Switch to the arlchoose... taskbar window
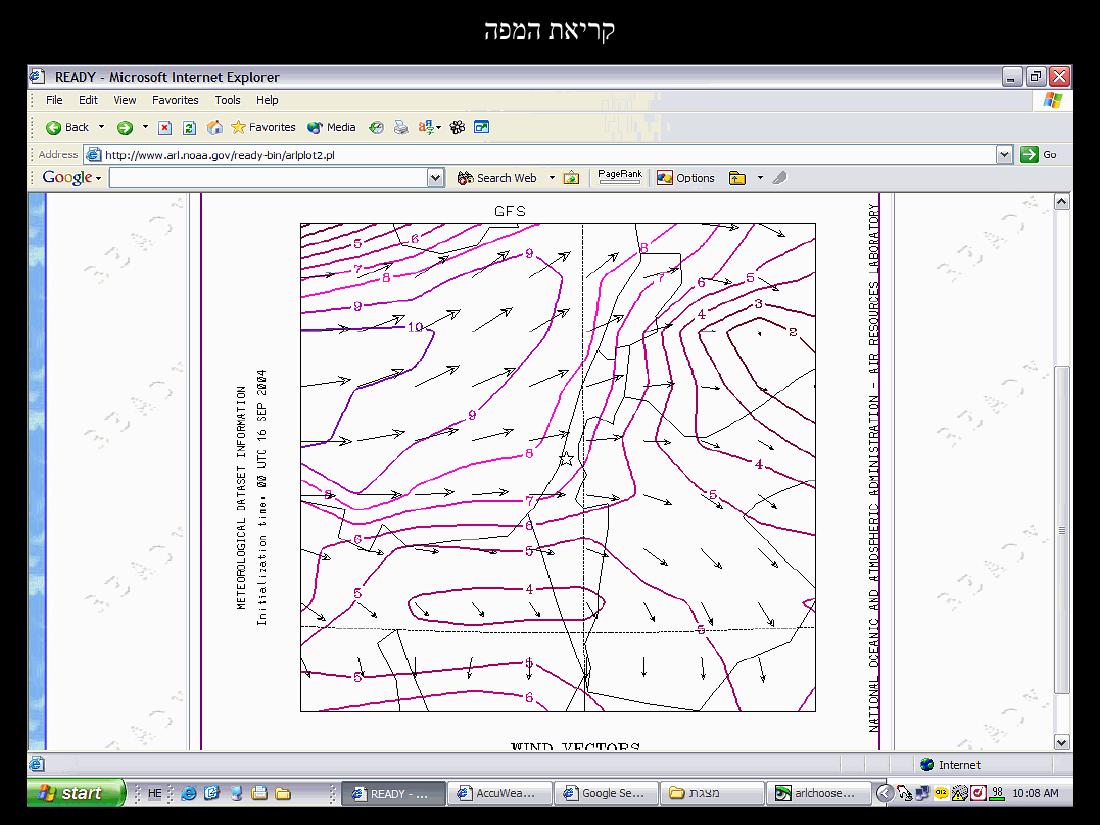 tap(818, 793)
